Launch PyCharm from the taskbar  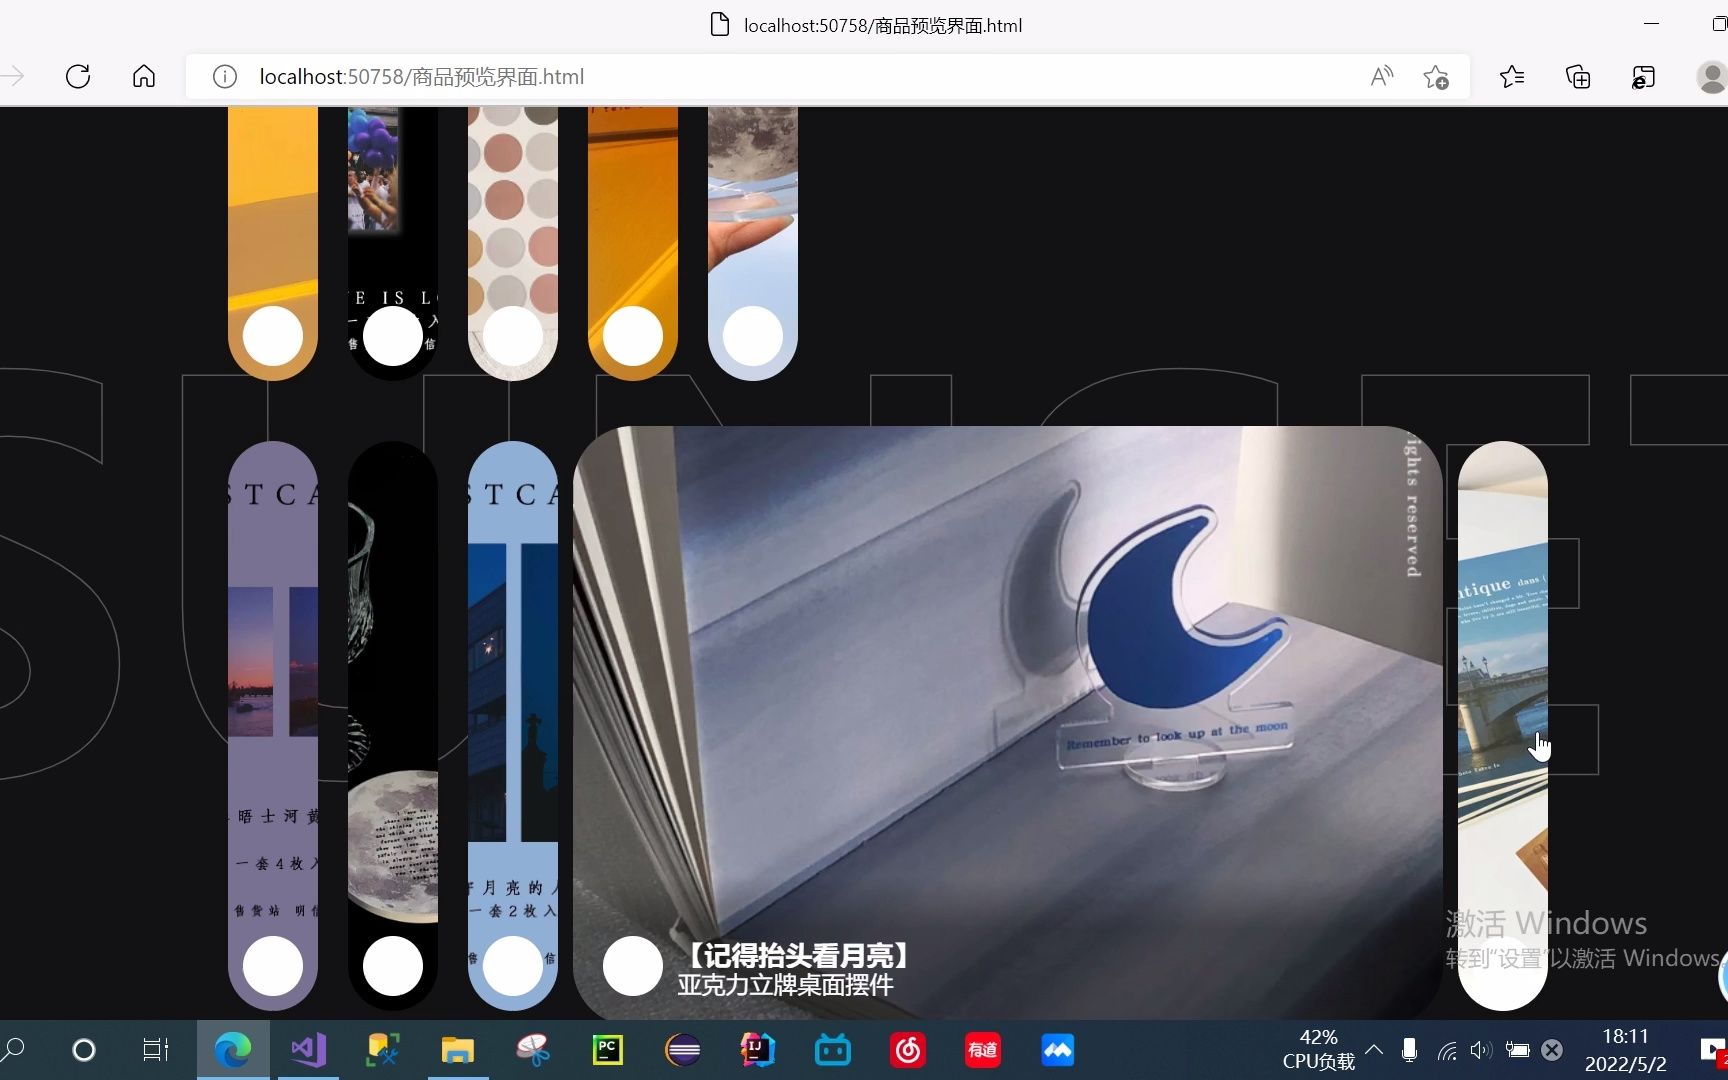click(607, 1050)
